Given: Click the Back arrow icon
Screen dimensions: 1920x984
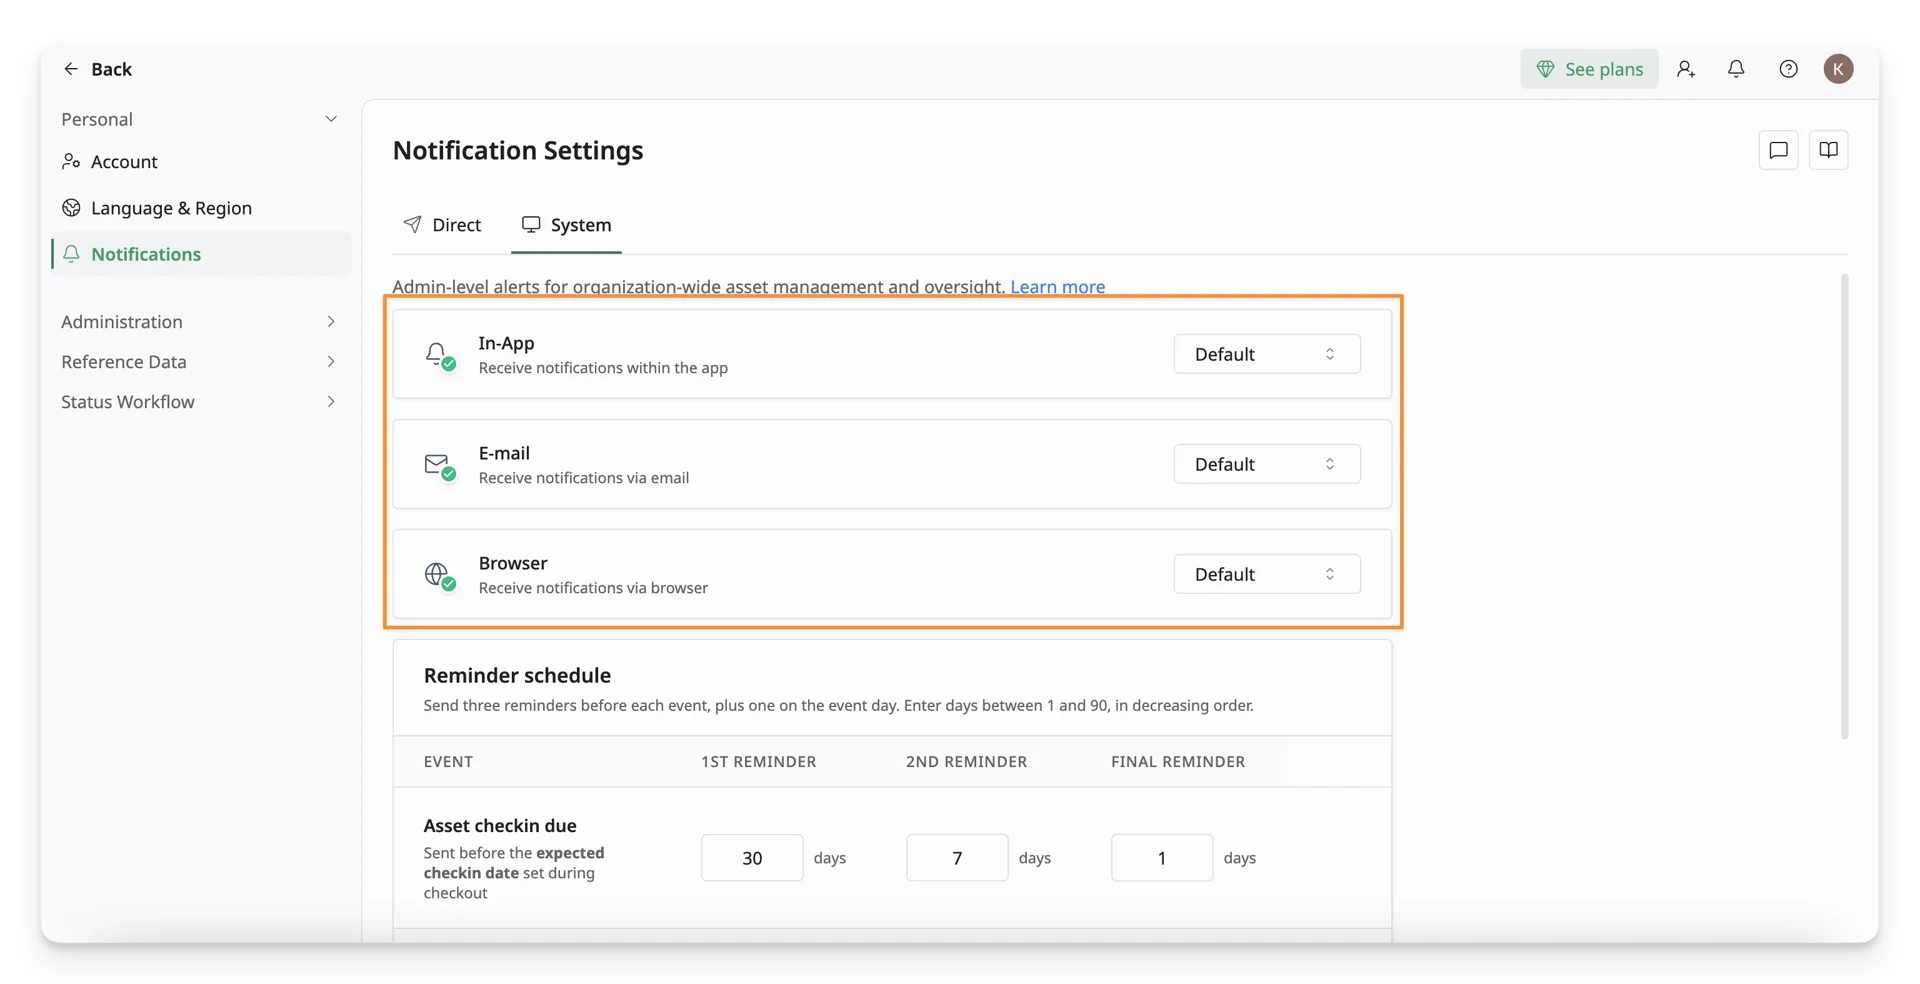Looking at the screenshot, I should tap(70, 69).
